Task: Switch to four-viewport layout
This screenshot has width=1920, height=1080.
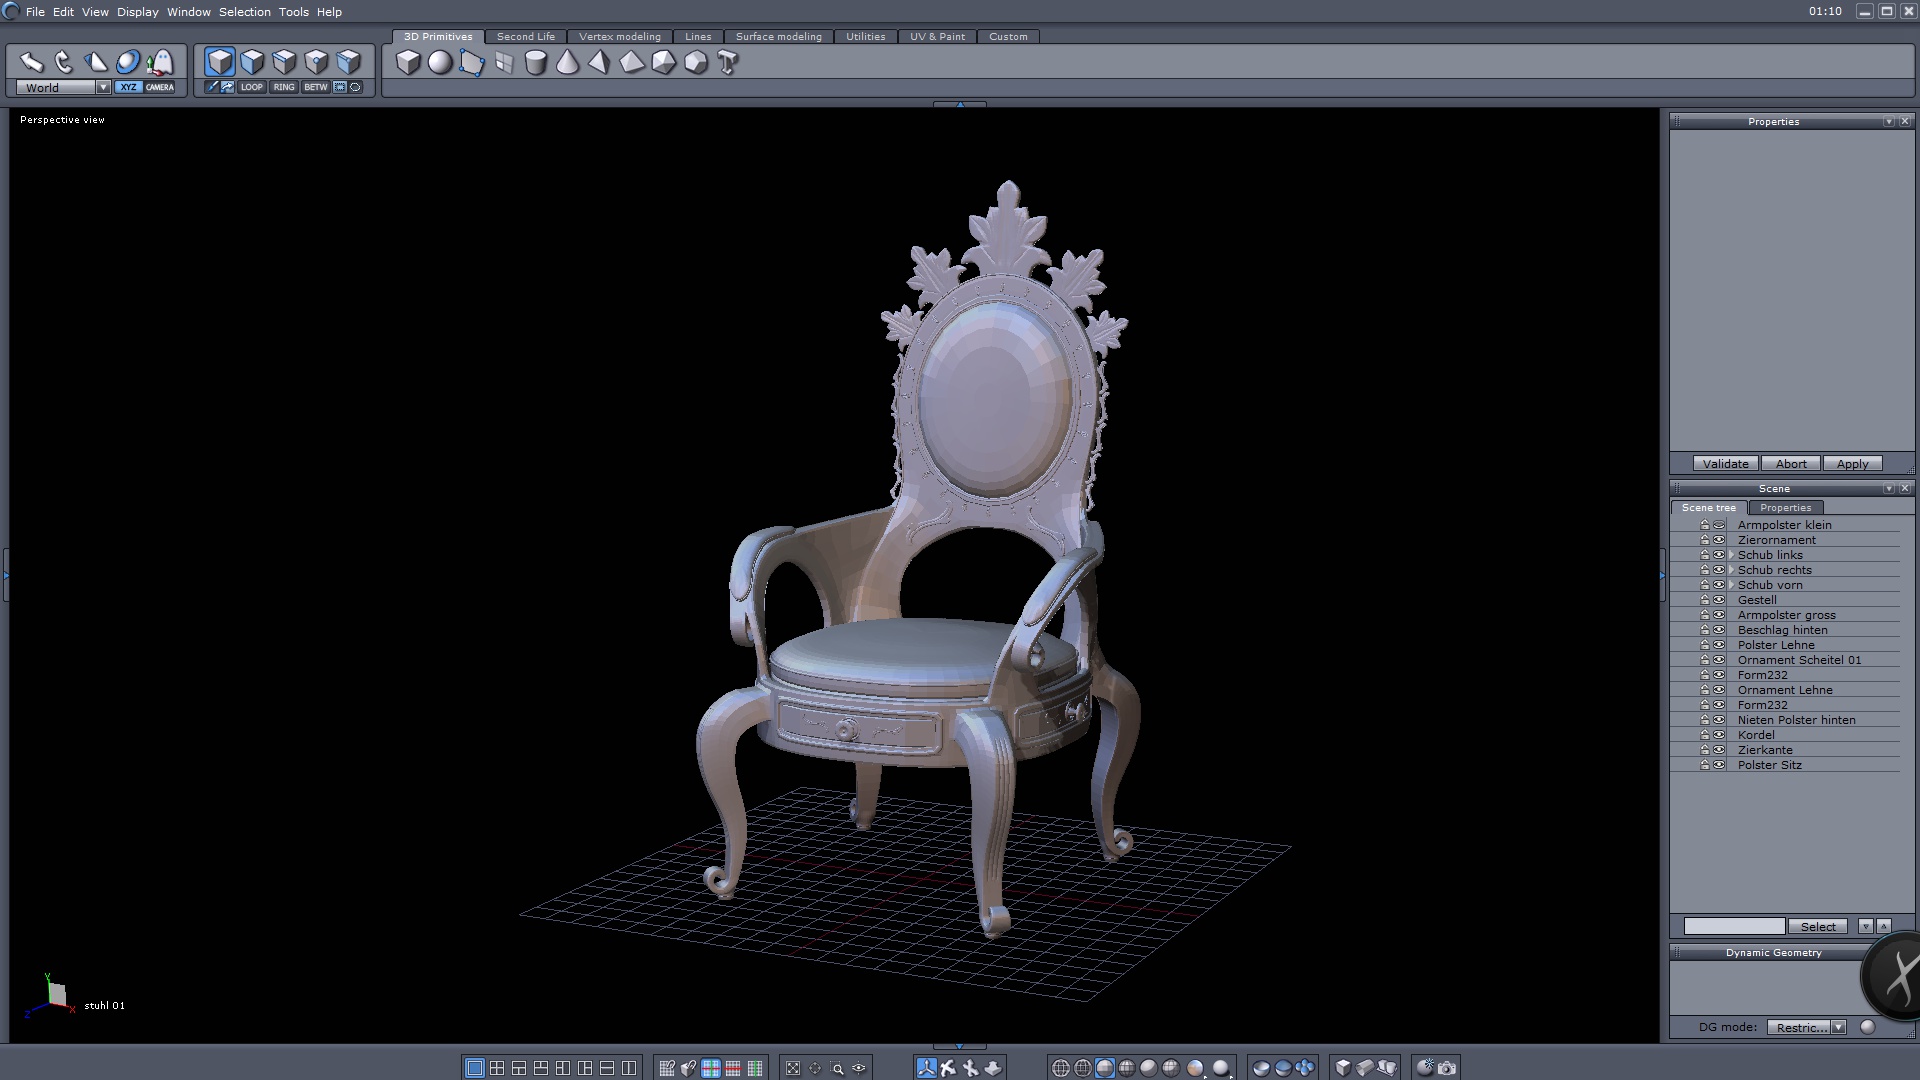Action: tap(497, 1068)
